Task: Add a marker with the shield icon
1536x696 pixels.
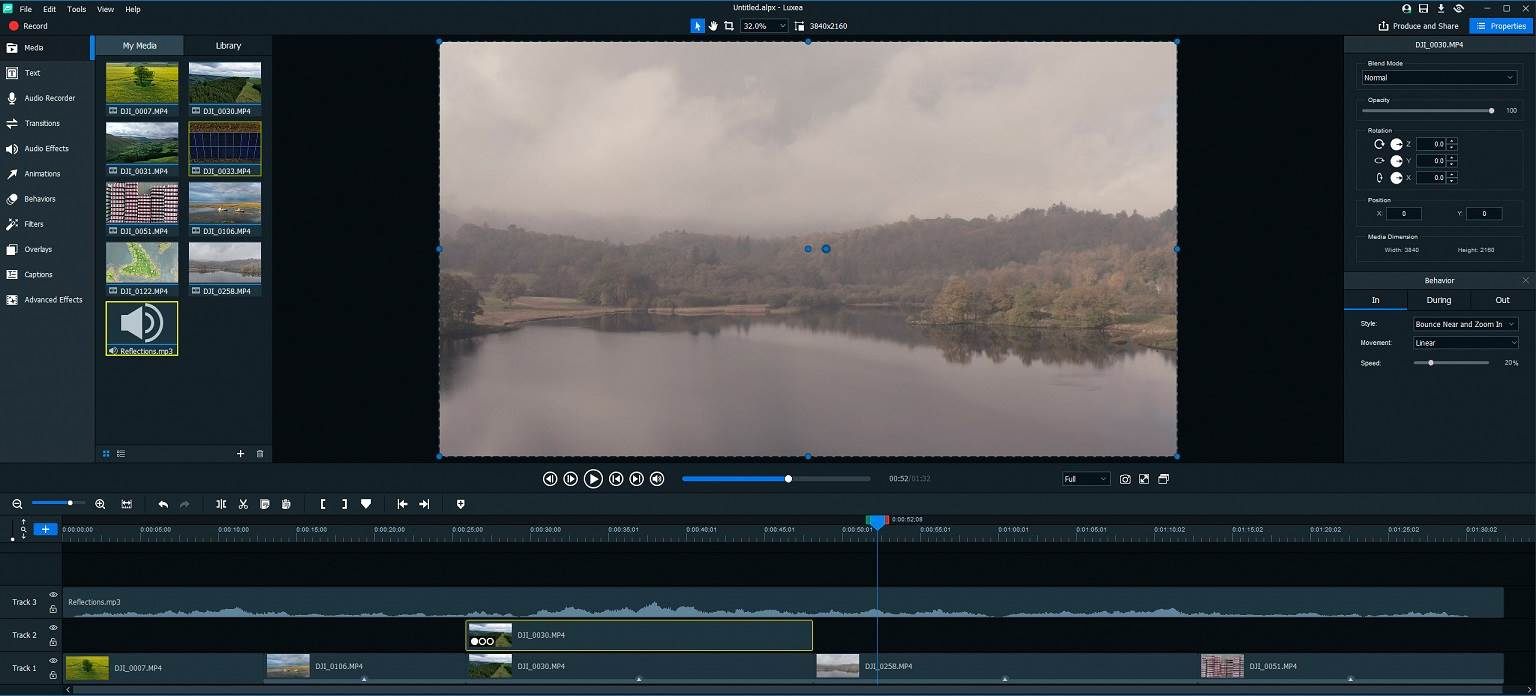Action: tap(460, 504)
